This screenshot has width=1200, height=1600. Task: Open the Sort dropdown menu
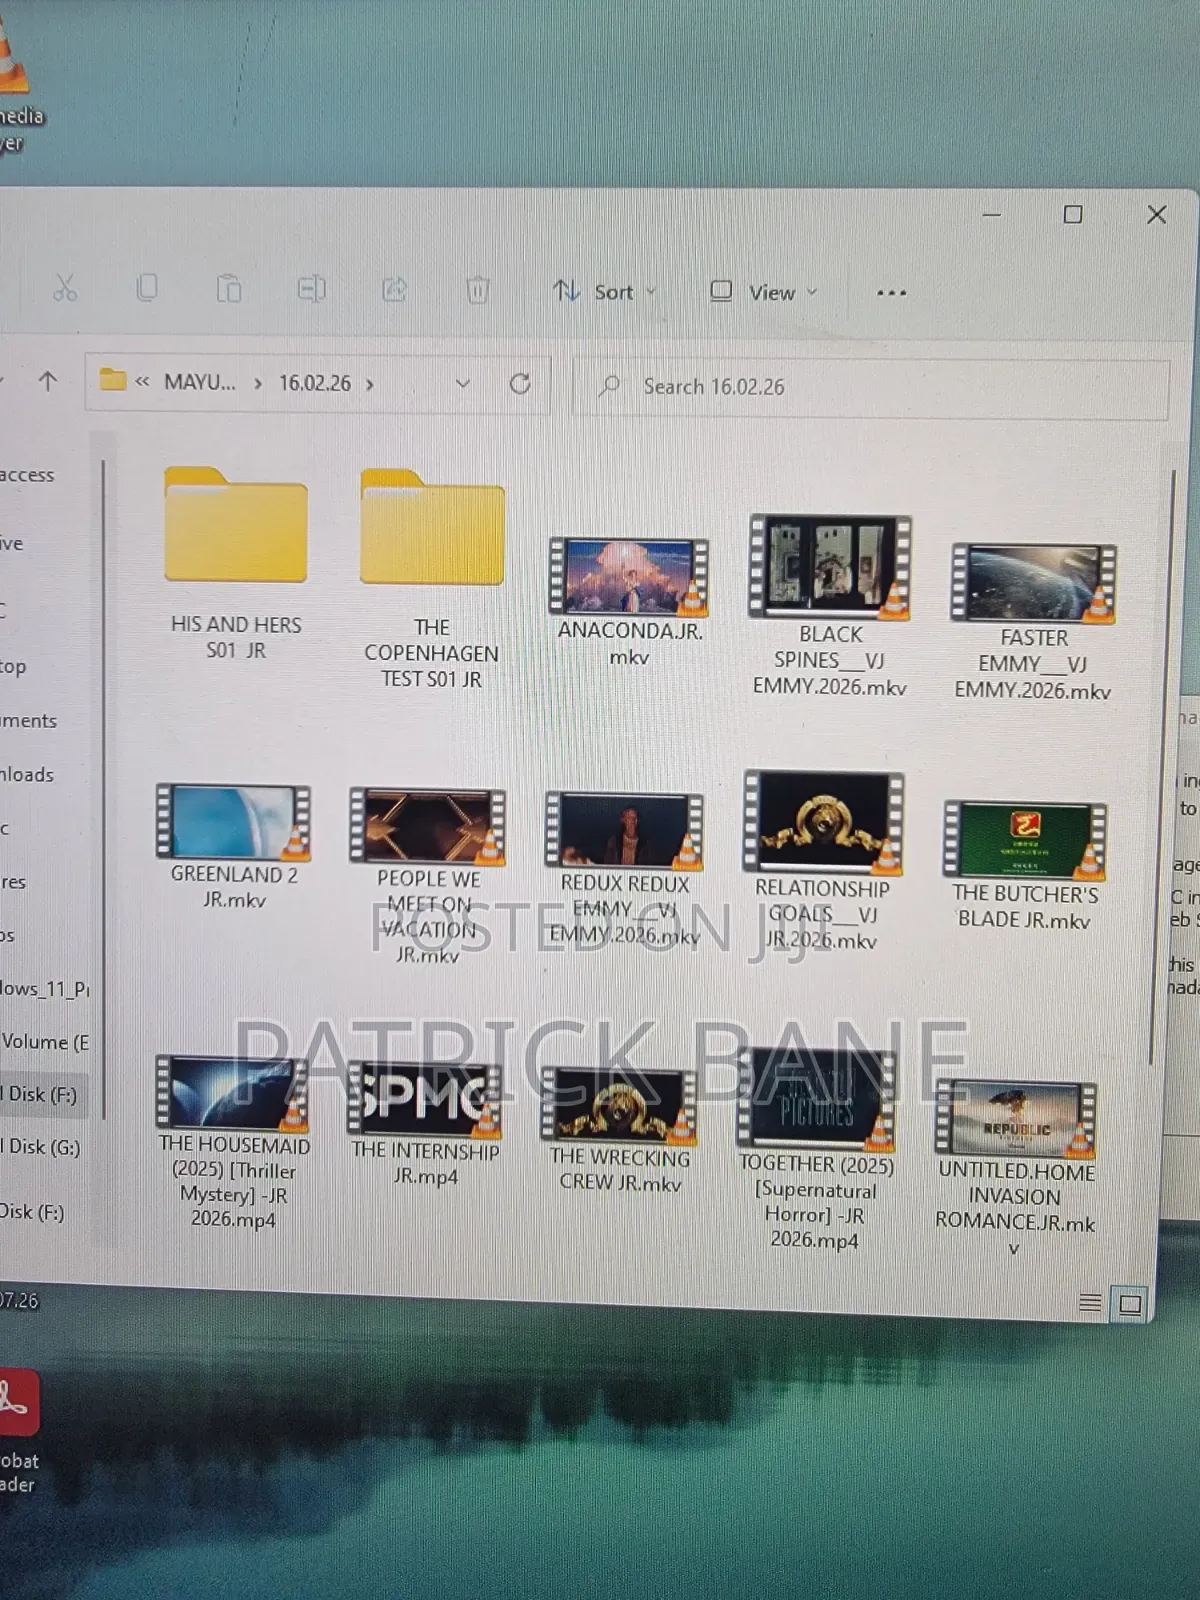point(605,292)
